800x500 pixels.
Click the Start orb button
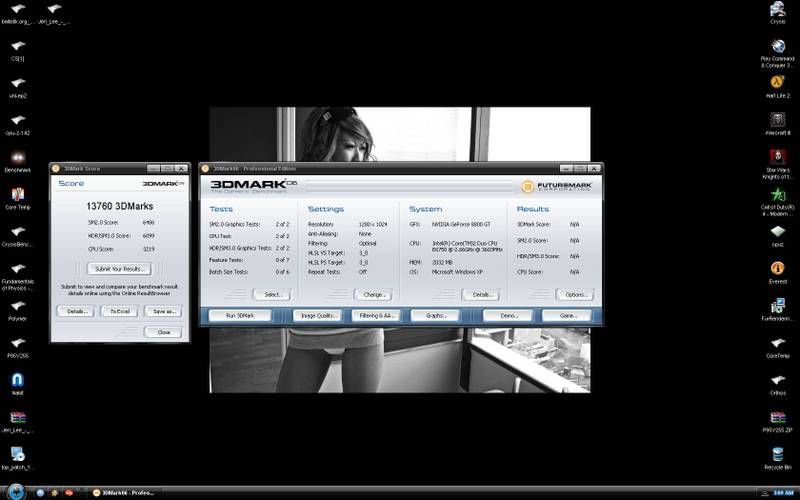tap(16, 492)
